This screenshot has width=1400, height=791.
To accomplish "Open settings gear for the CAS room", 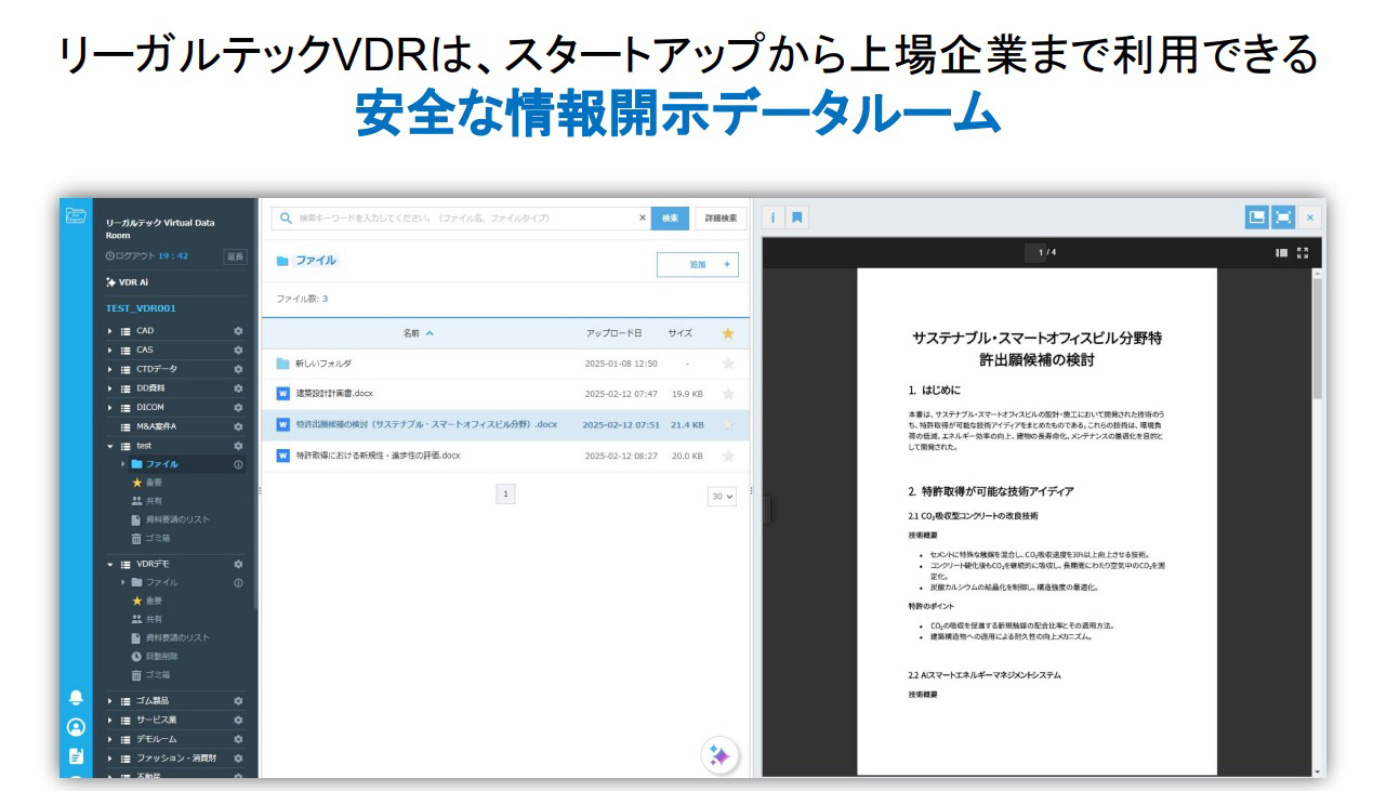I will (x=238, y=350).
